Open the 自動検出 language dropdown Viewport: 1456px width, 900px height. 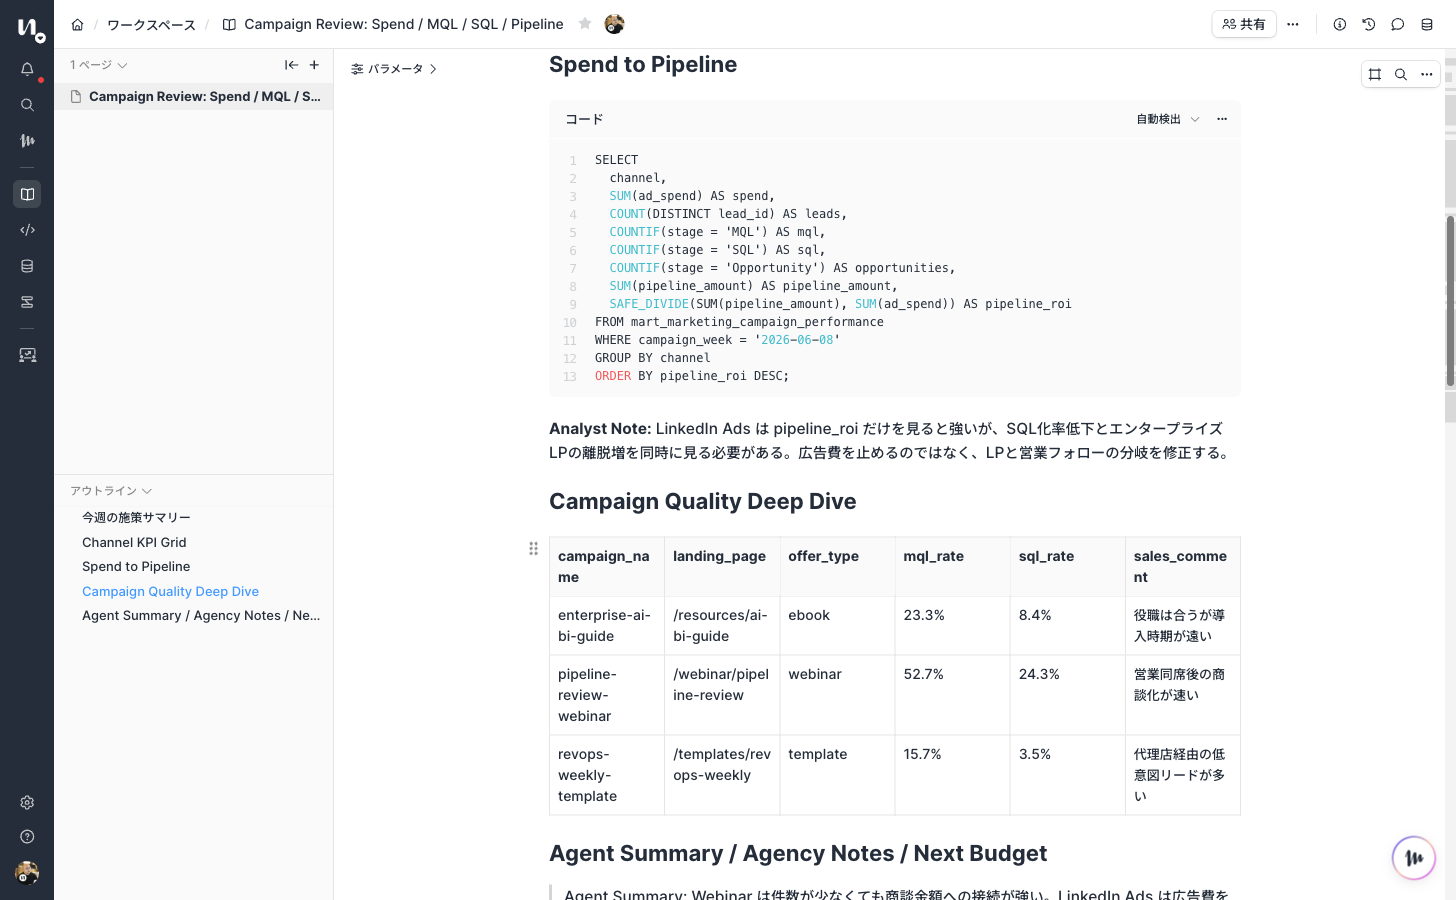[1167, 119]
